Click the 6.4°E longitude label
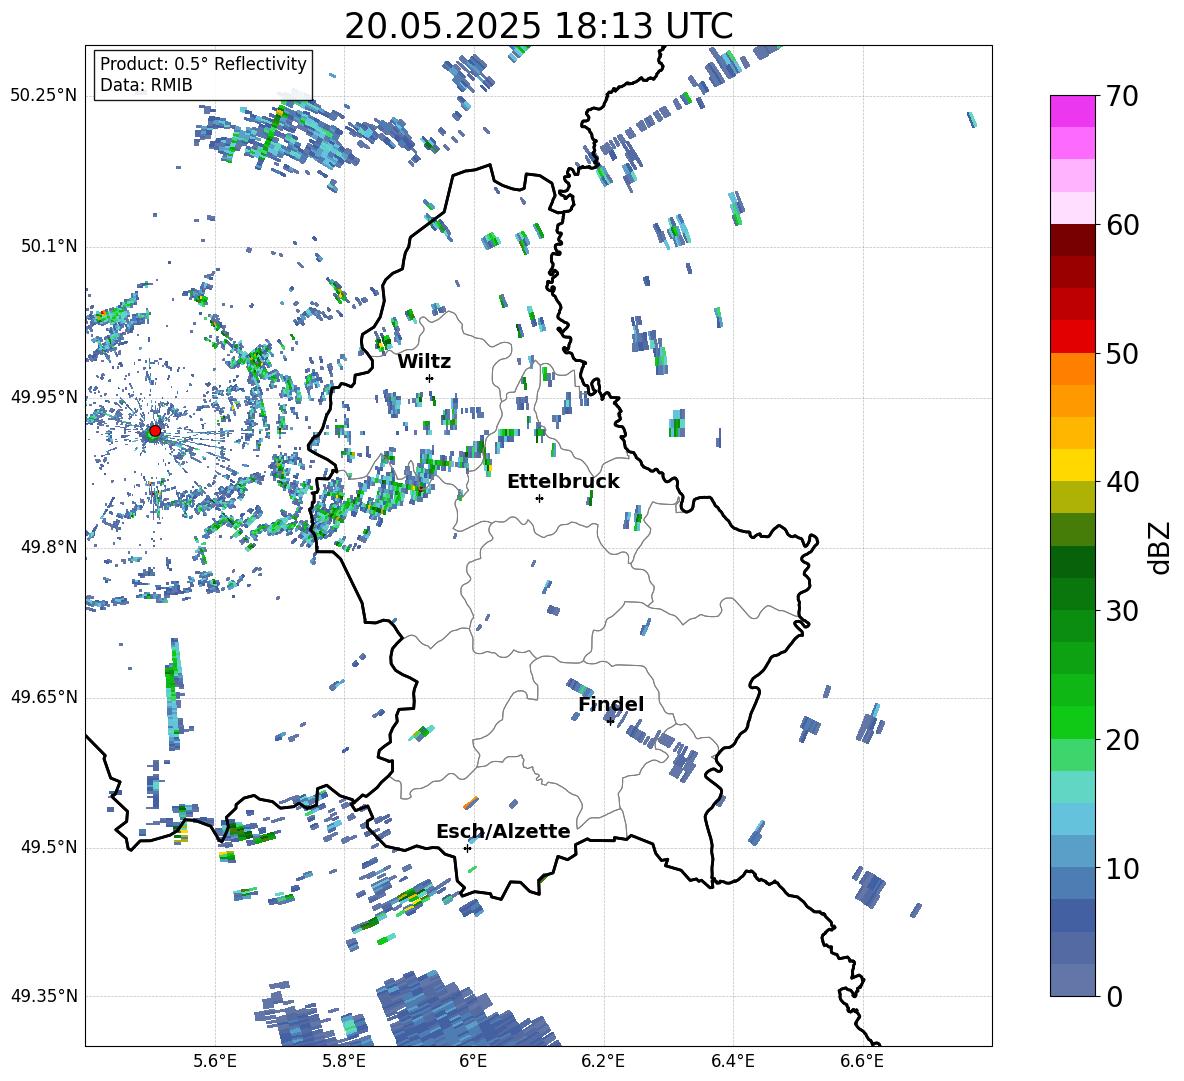The width and height of the screenshot is (1184, 1081). pos(732,1061)
